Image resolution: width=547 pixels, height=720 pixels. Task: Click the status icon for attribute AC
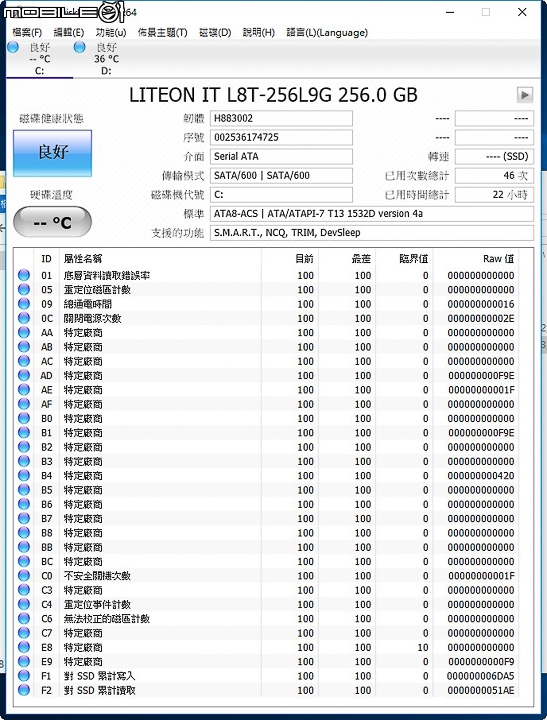click(x=24, y=361)
